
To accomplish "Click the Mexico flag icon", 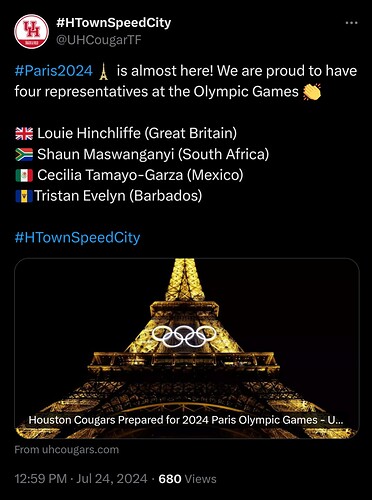I will pos(24,175).
